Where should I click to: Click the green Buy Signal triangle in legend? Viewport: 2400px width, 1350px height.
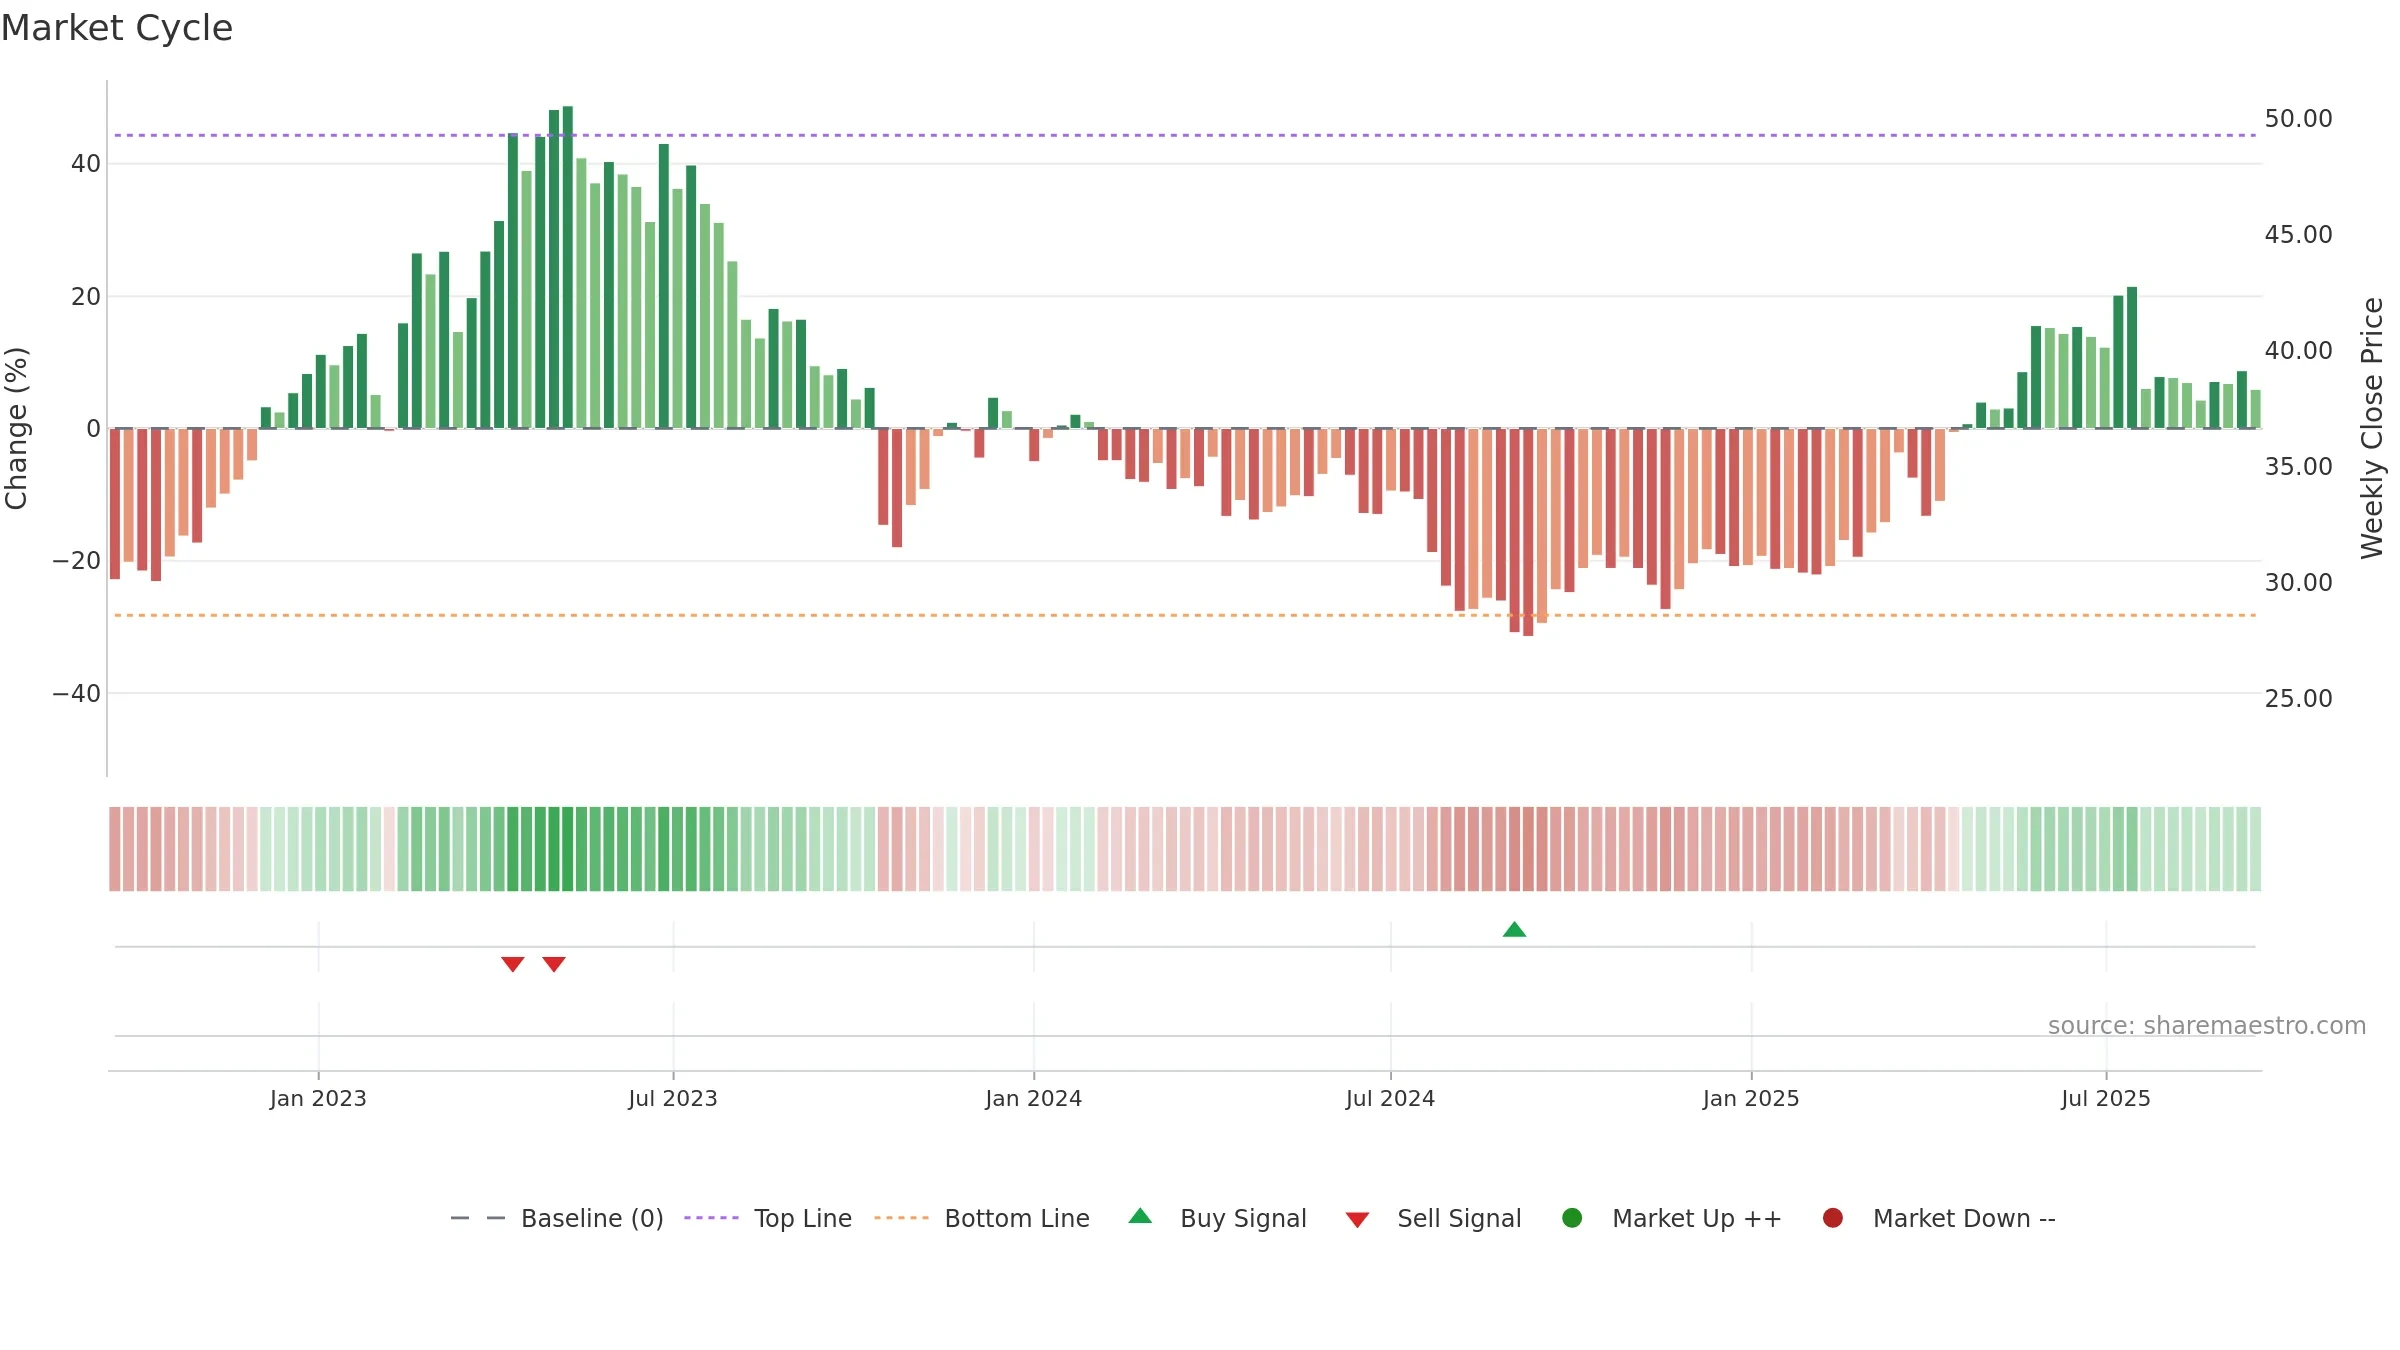1140,1216
